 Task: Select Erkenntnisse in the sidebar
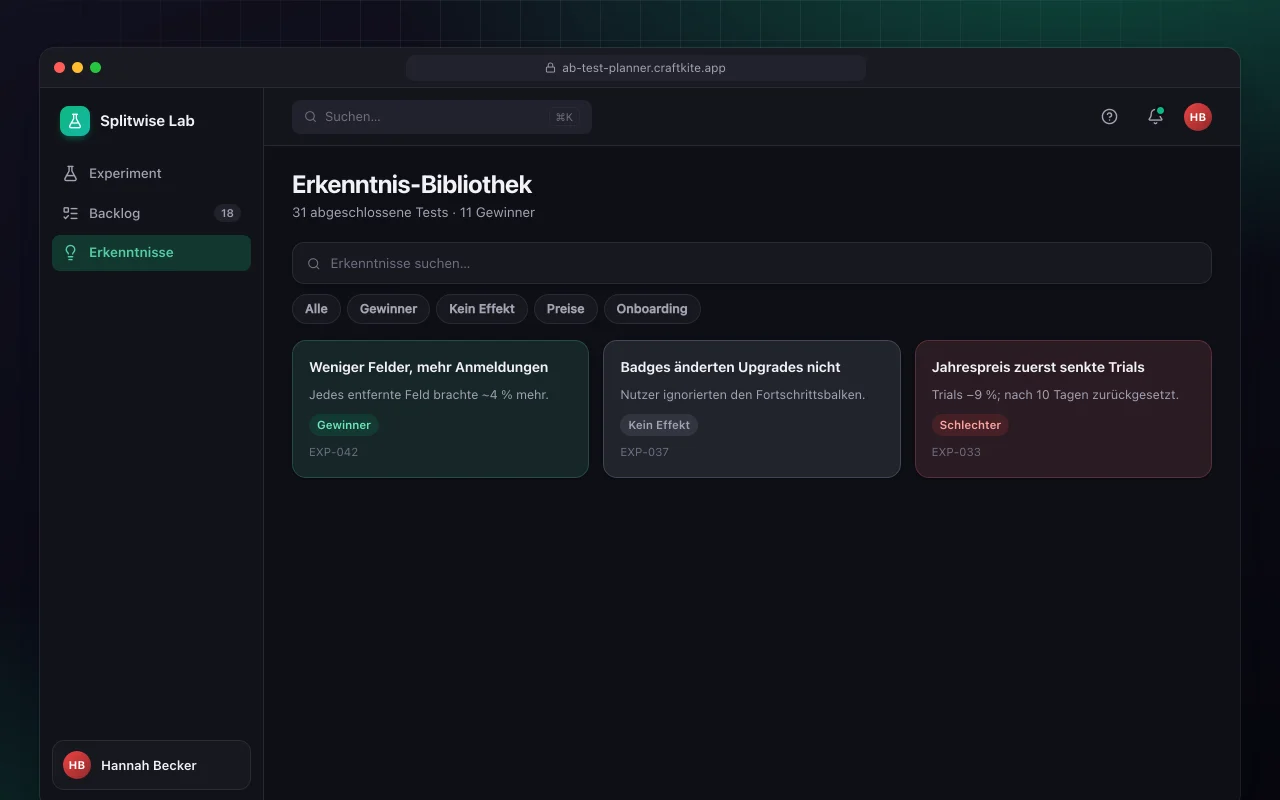coord(151,253)
